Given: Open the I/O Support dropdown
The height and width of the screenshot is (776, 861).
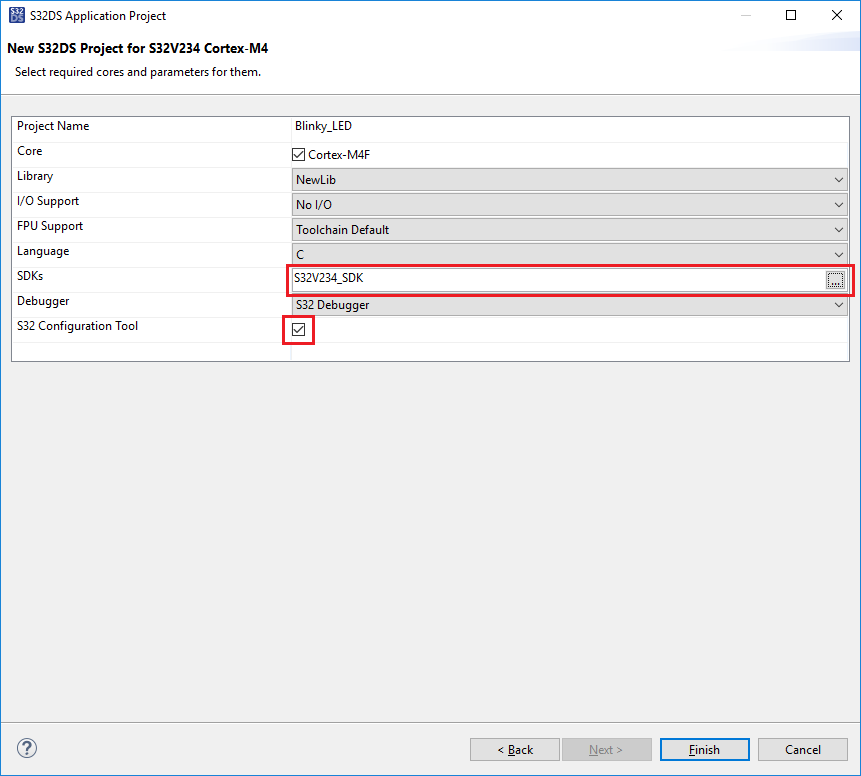Looking at the screenshot, I should [569, 205].
